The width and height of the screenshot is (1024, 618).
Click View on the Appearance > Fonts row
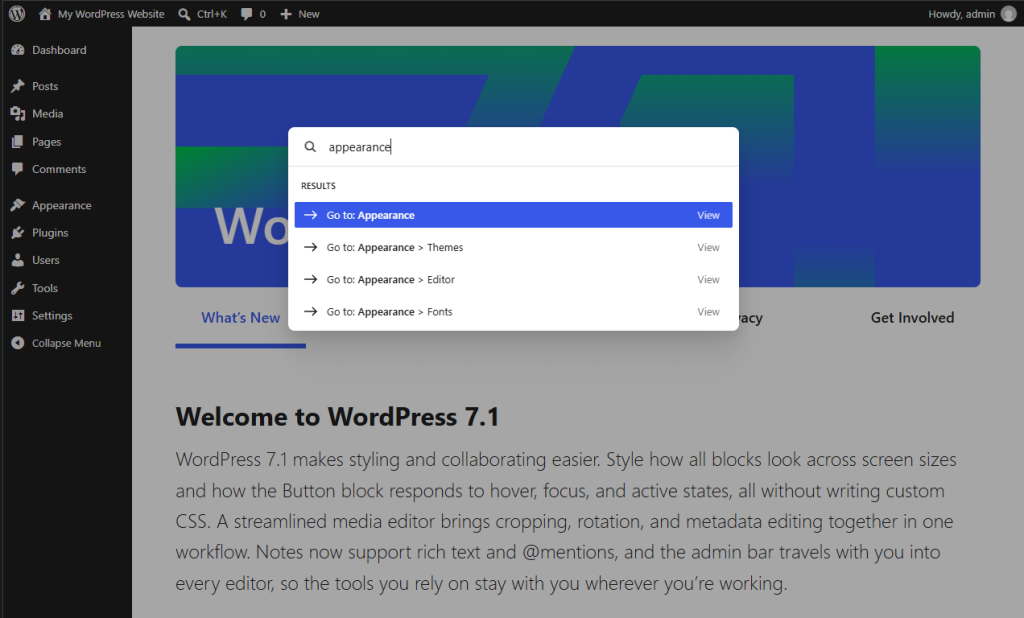coord(708,312)
